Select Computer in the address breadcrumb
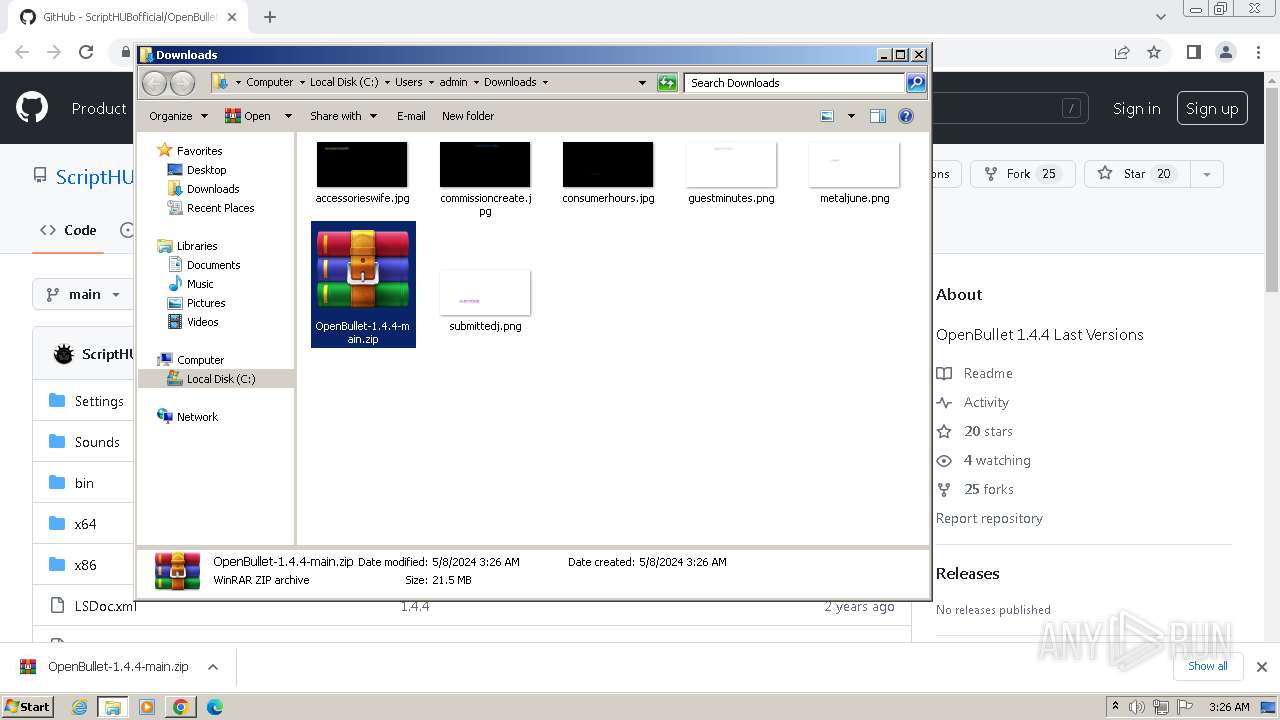This screenshot has width=1280, height=720. pyautogui.click(x=270, y=83)
